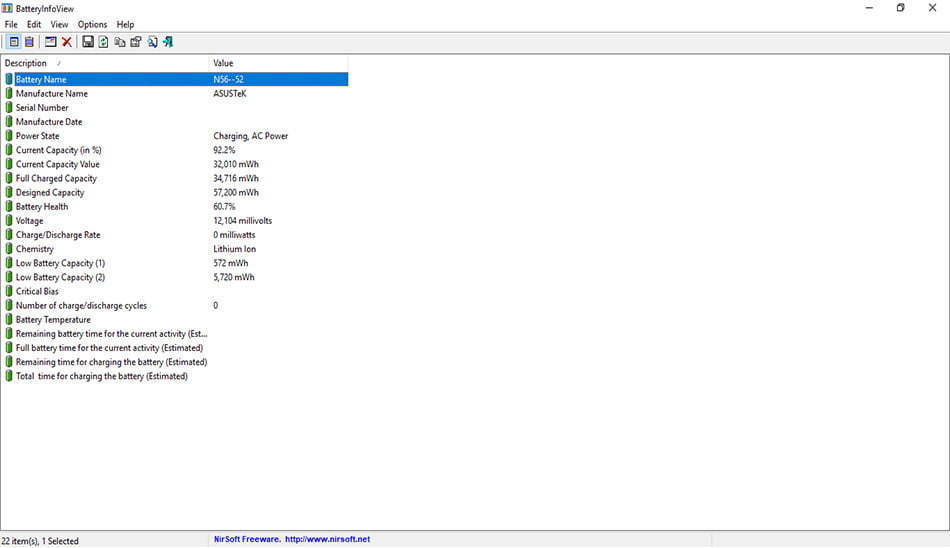950x548 pixels.
Task: Copy selected items using the toolbar copy icon
Action: click(x=120, y=42)
